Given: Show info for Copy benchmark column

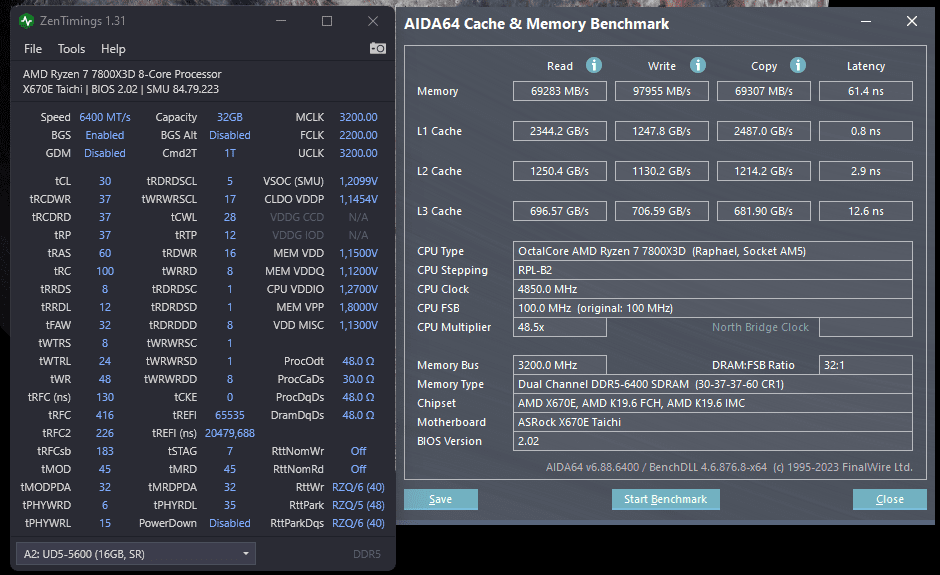Looking at the screenshot, I should click(x=797, y=65).
